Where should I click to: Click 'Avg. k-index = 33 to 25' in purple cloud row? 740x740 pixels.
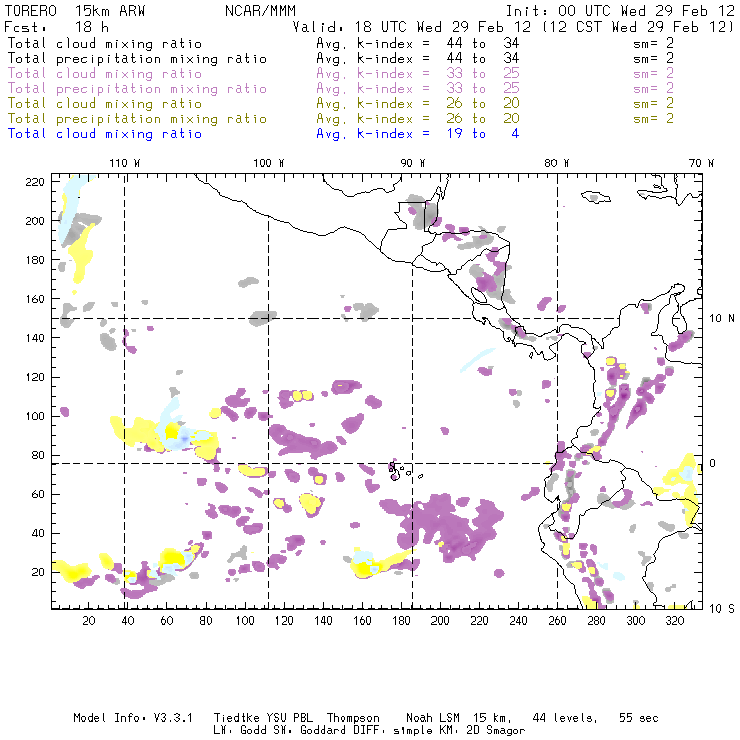click(x=418, y=74)
